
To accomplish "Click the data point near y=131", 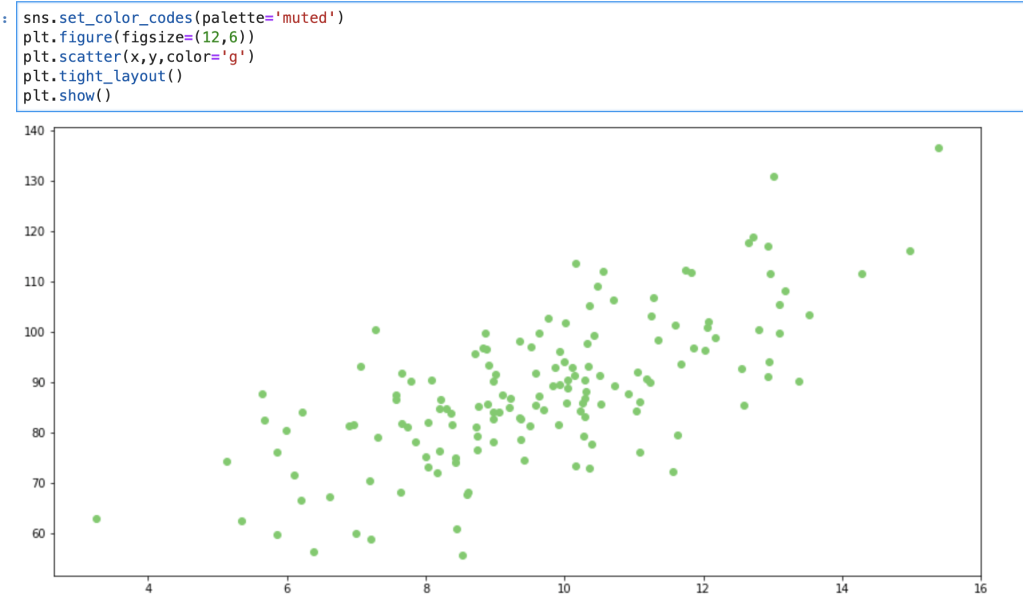I will pyautogui.click(x=773, y=177).
